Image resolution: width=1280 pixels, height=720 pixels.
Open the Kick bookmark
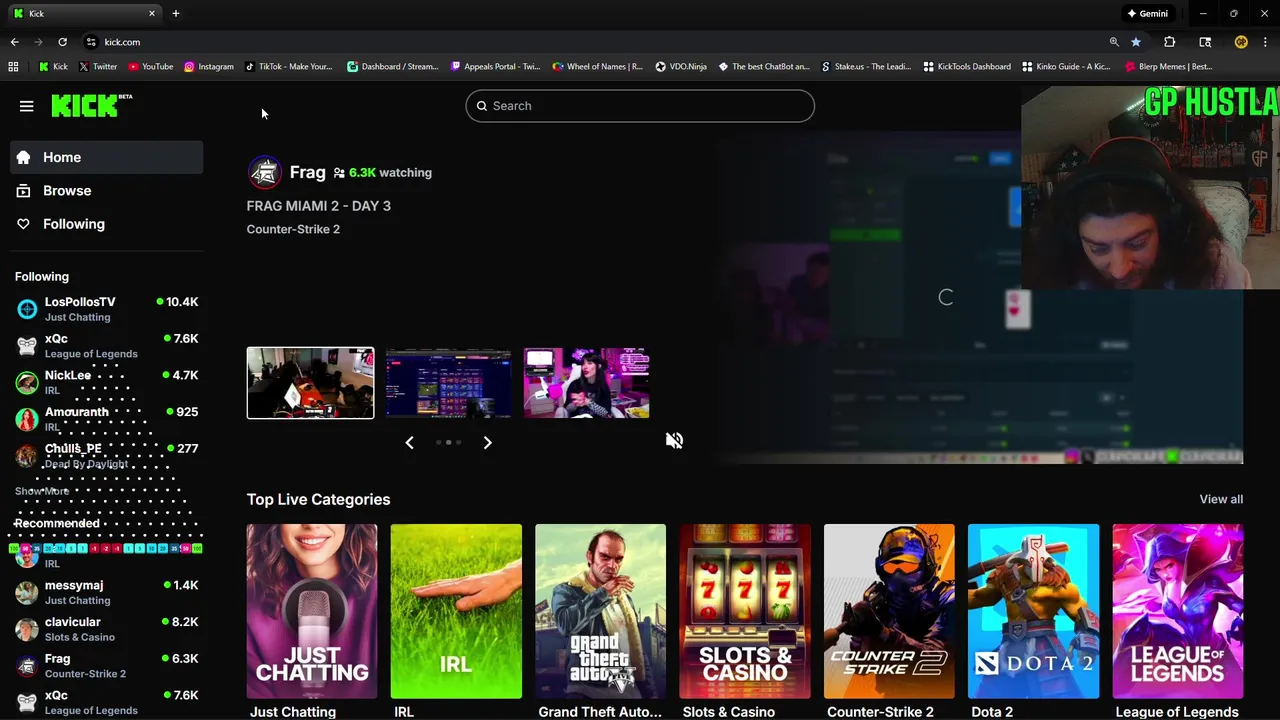(x=53, y=67)
